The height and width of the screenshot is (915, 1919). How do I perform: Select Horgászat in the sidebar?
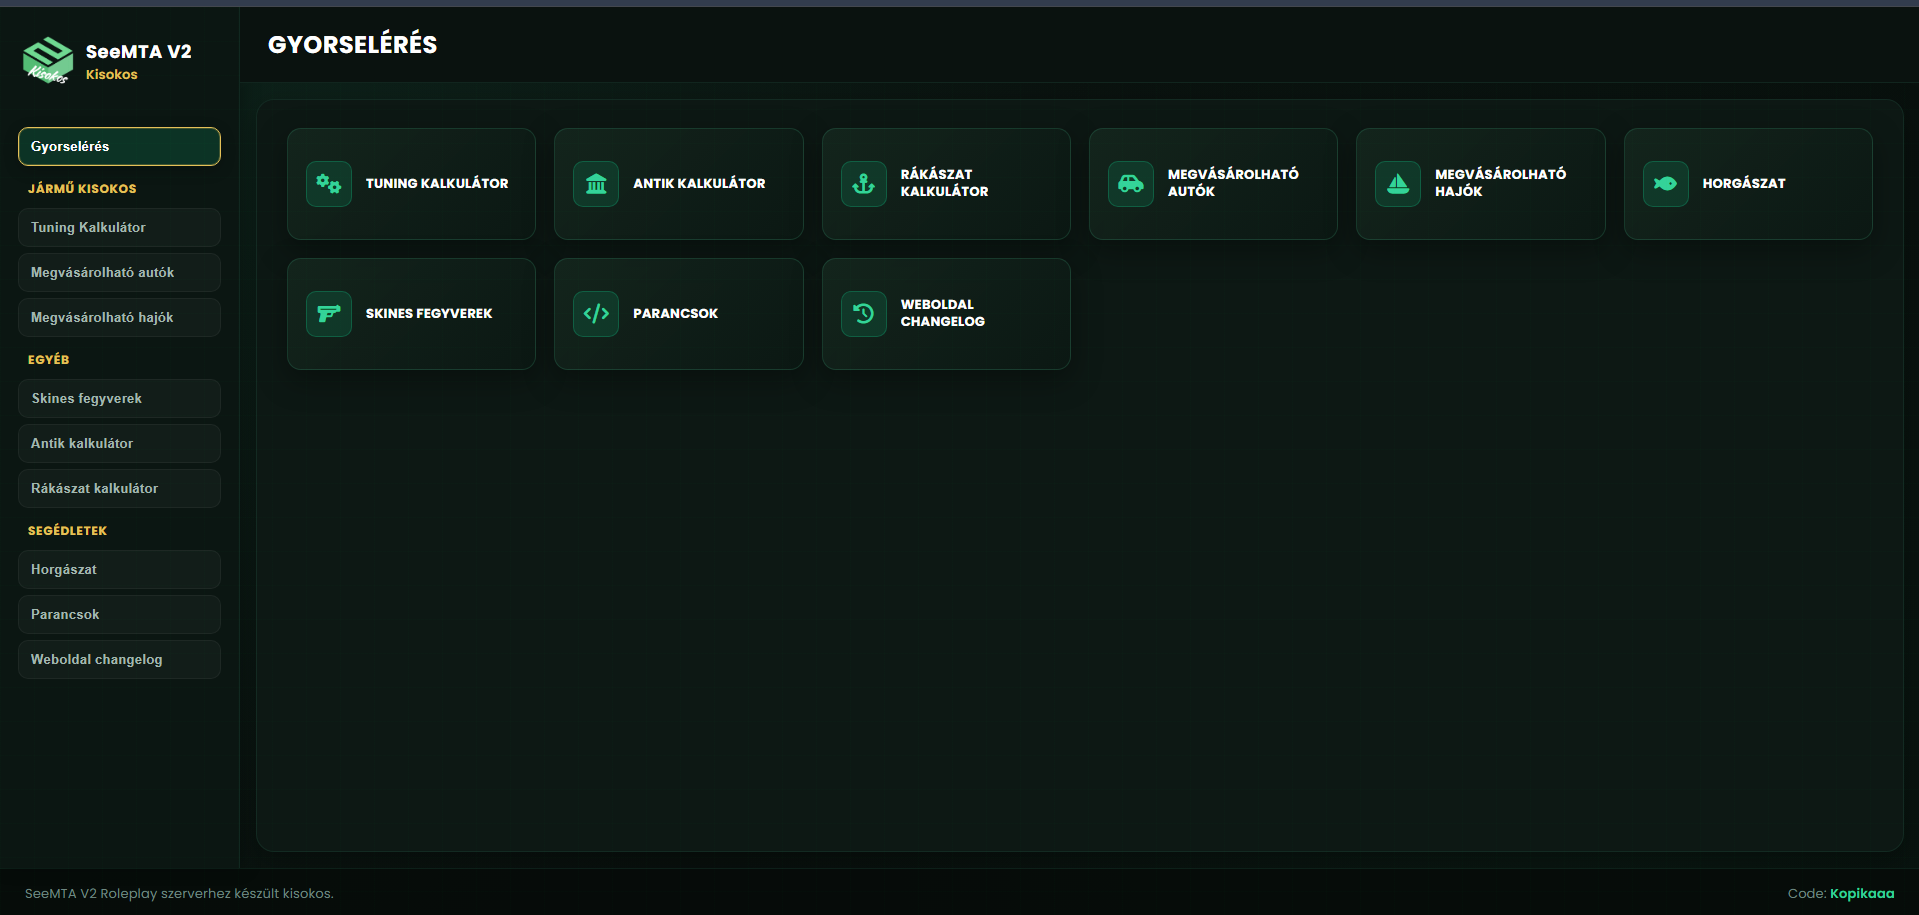pyautogui.click(x=119, y=569)
